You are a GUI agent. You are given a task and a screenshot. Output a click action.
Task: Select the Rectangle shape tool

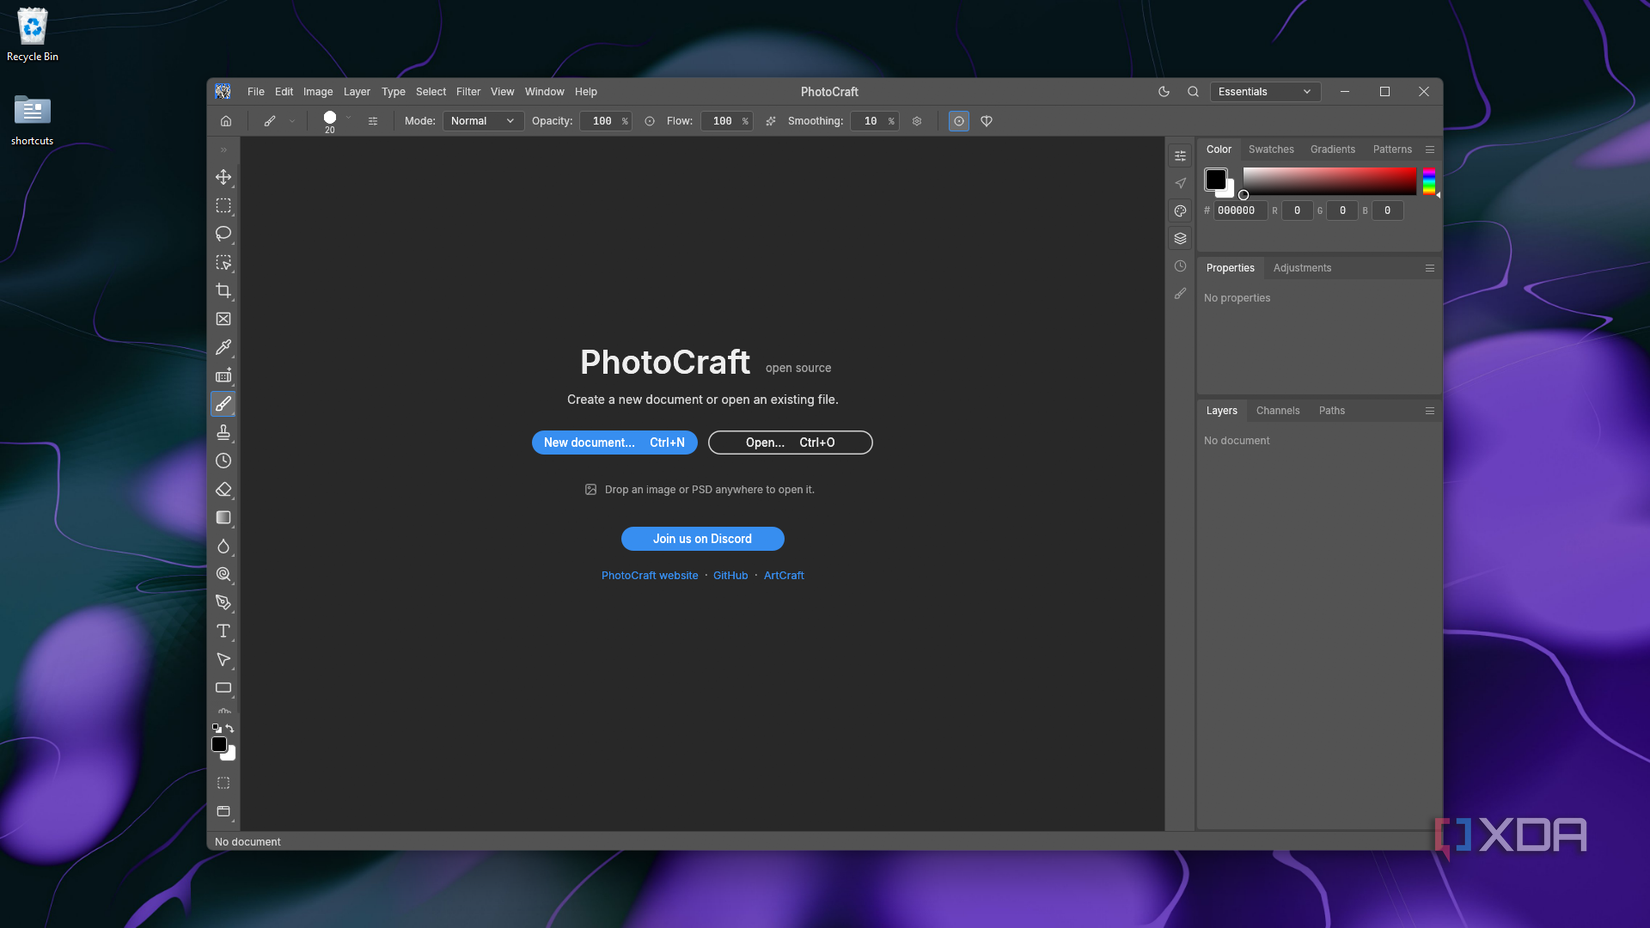point(223,688)
